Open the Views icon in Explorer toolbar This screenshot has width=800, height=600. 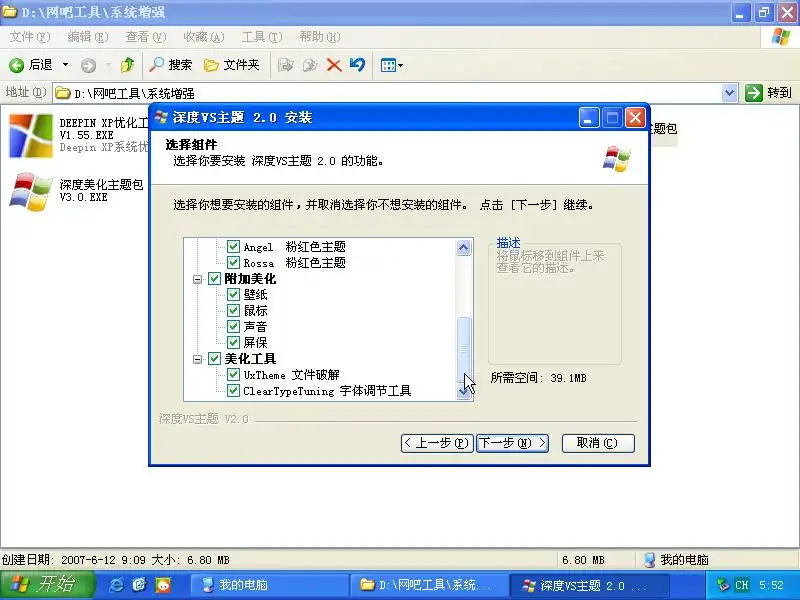point(388,65)
